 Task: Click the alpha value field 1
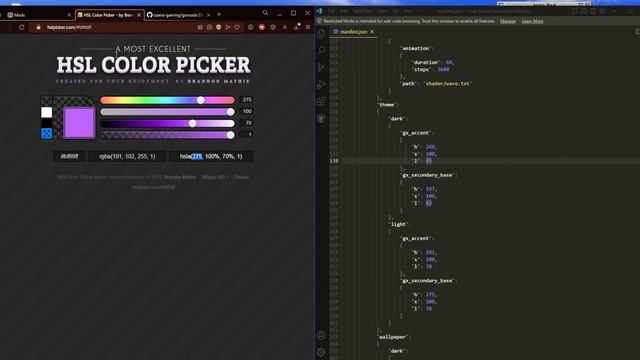pyautogui.click(x=246, y=134)
